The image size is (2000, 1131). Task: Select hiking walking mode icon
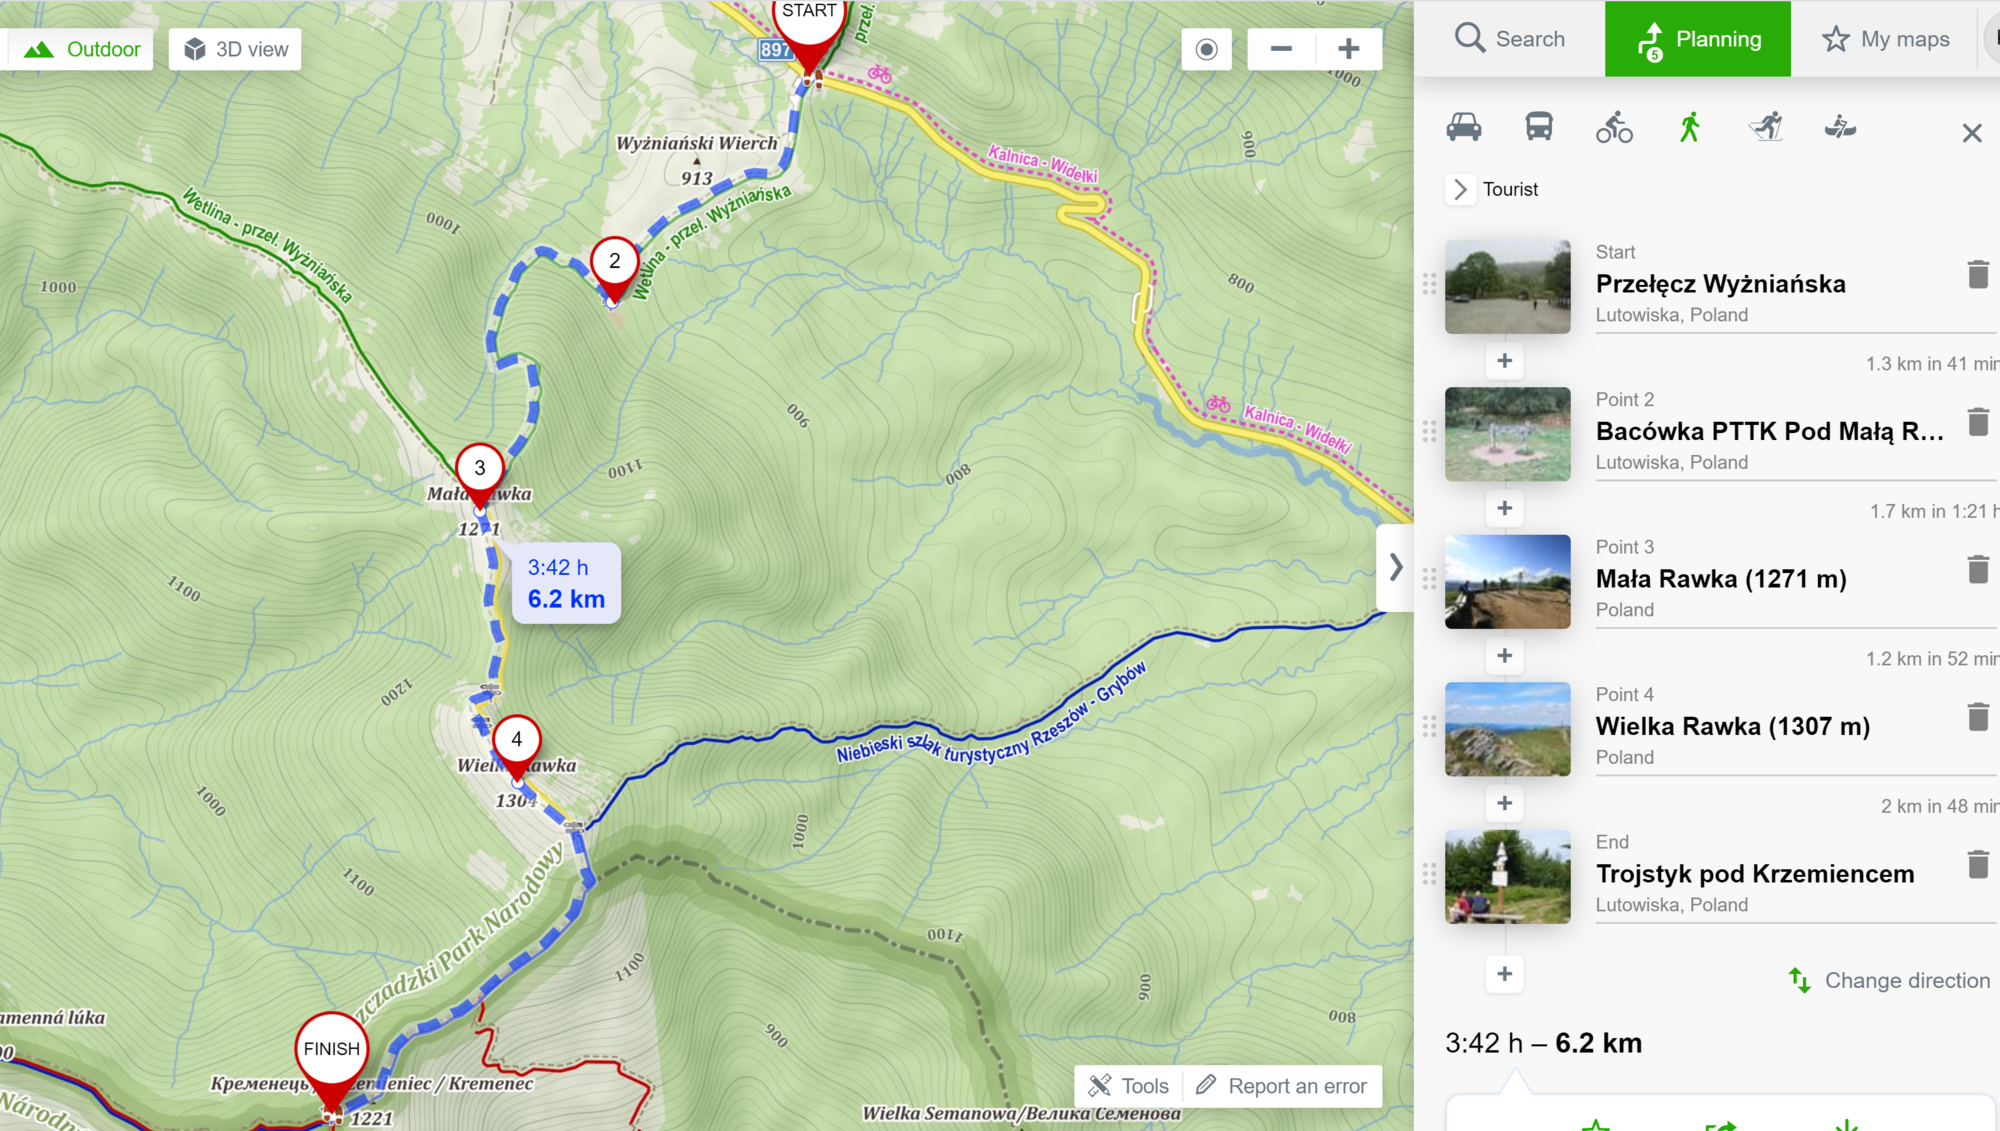coord(1690,127)
